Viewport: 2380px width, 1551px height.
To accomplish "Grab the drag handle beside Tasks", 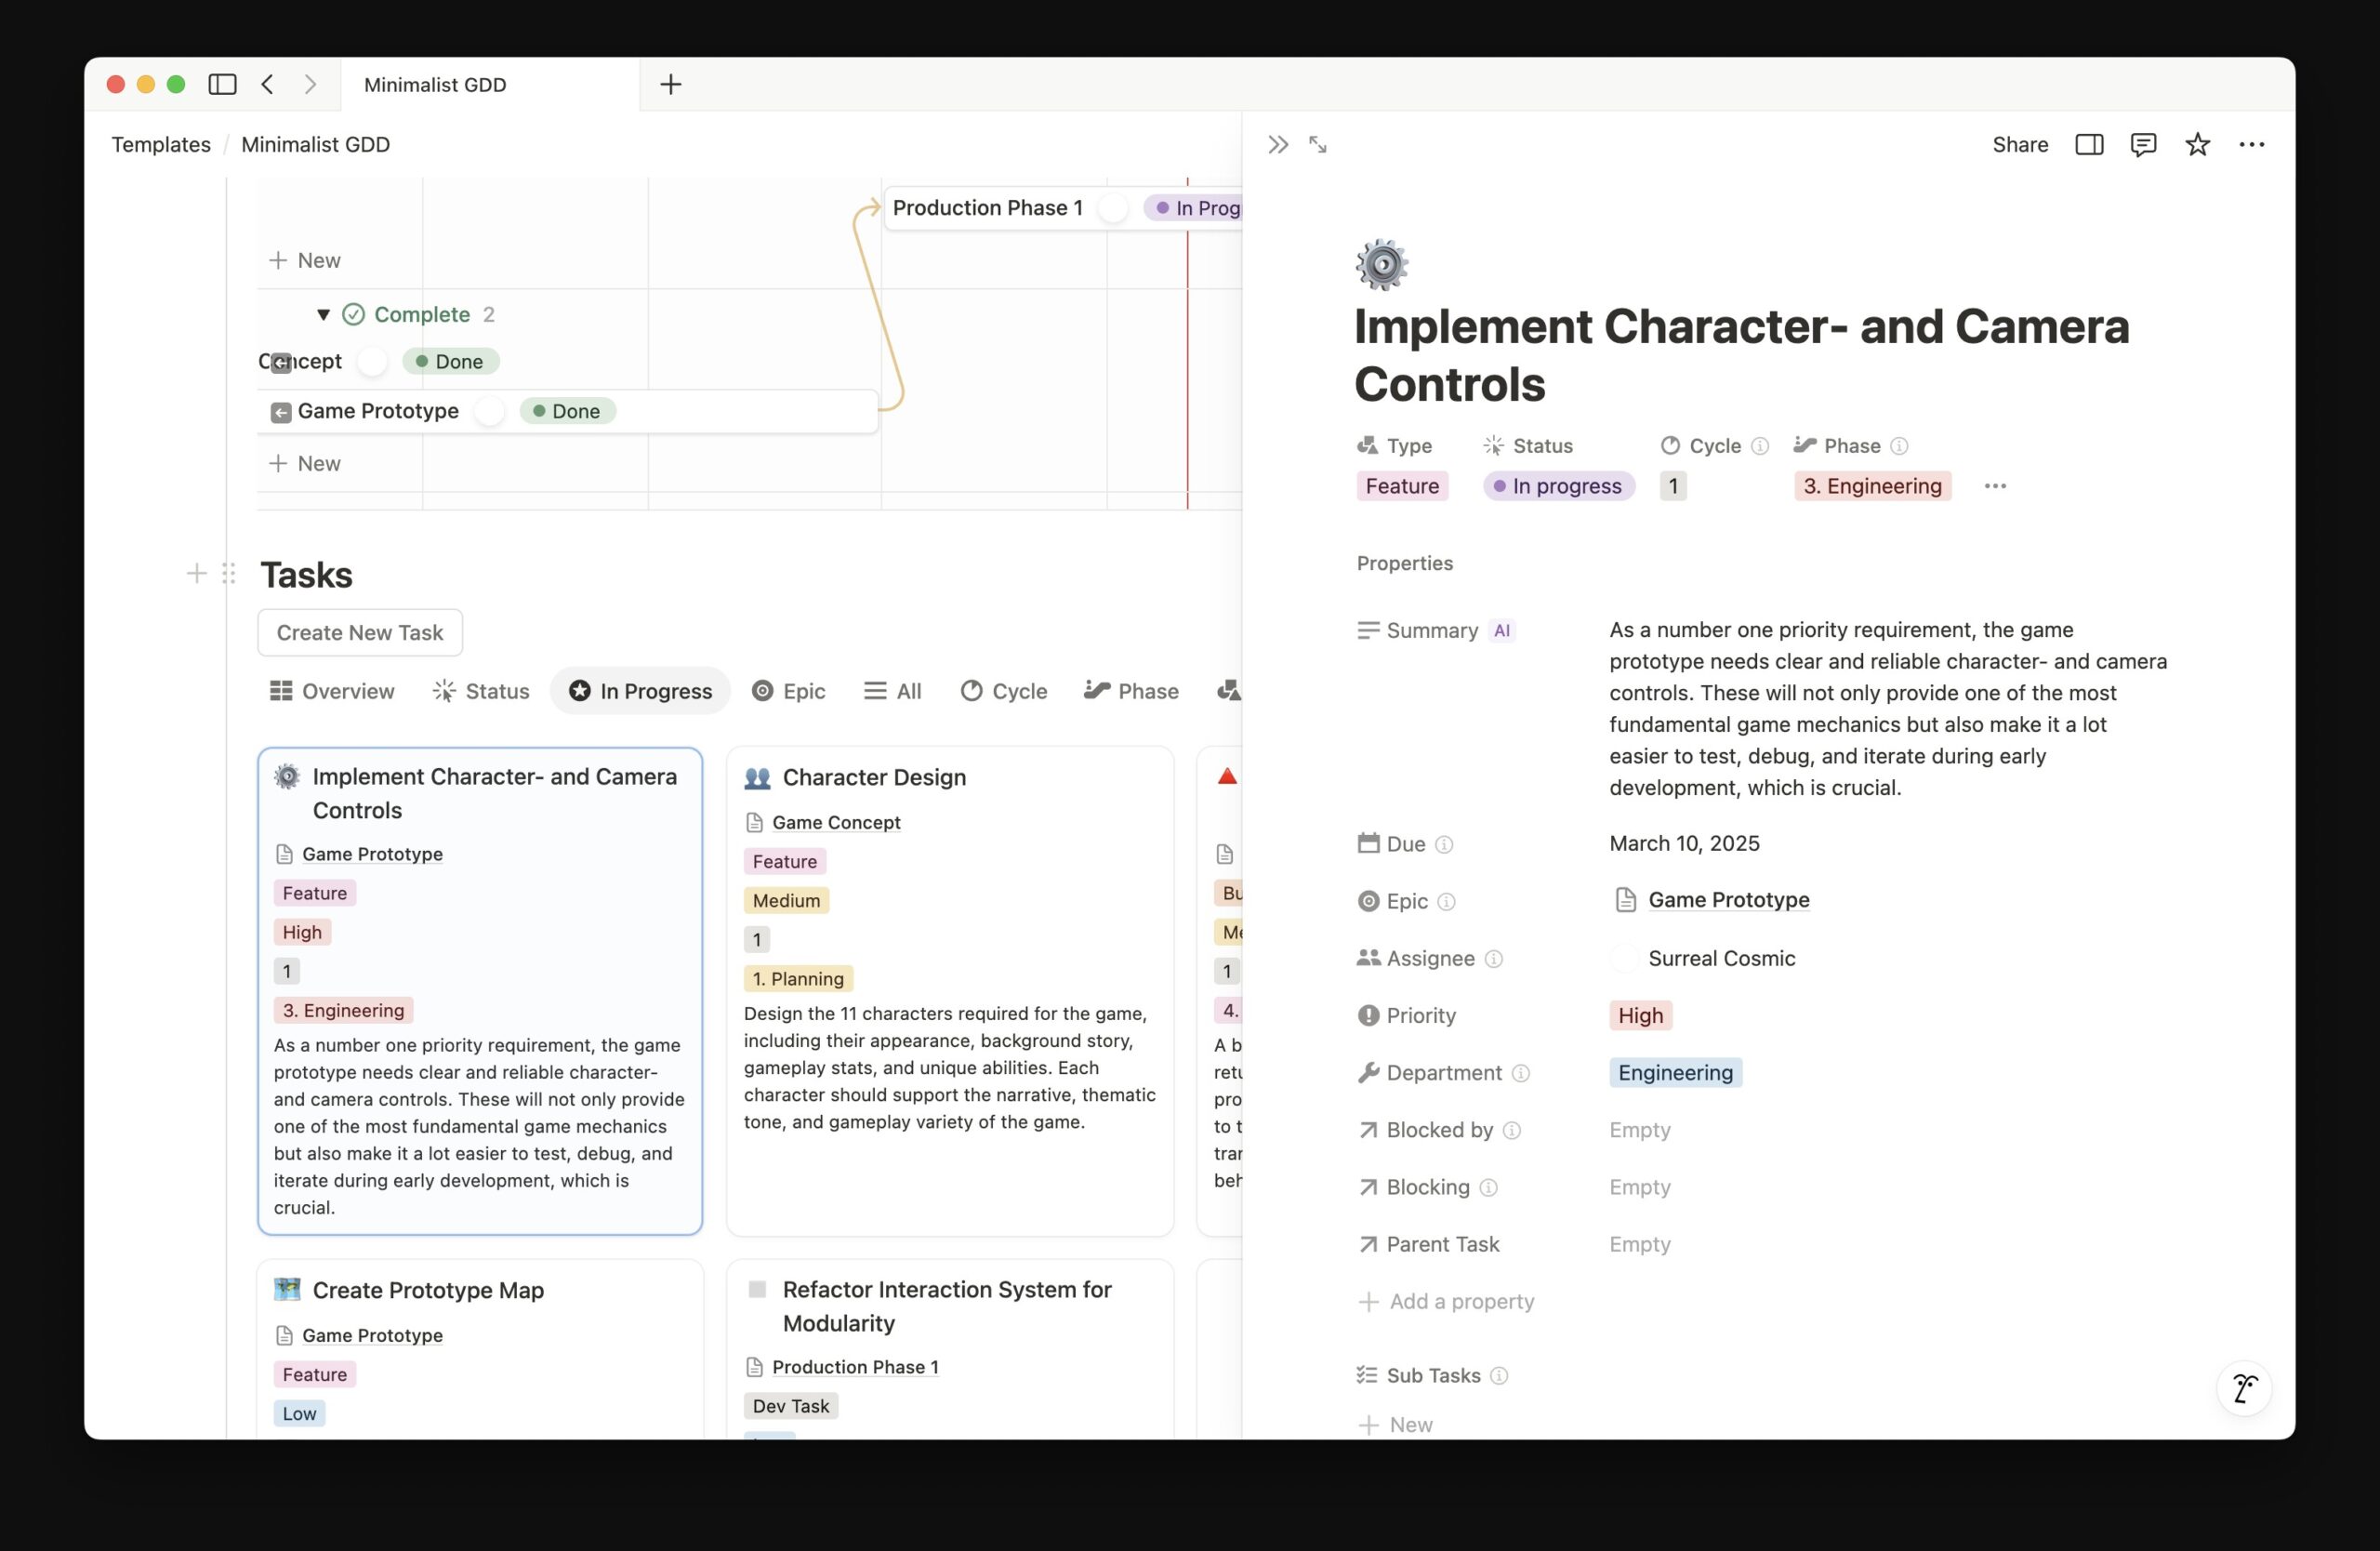I will point(229,574).
